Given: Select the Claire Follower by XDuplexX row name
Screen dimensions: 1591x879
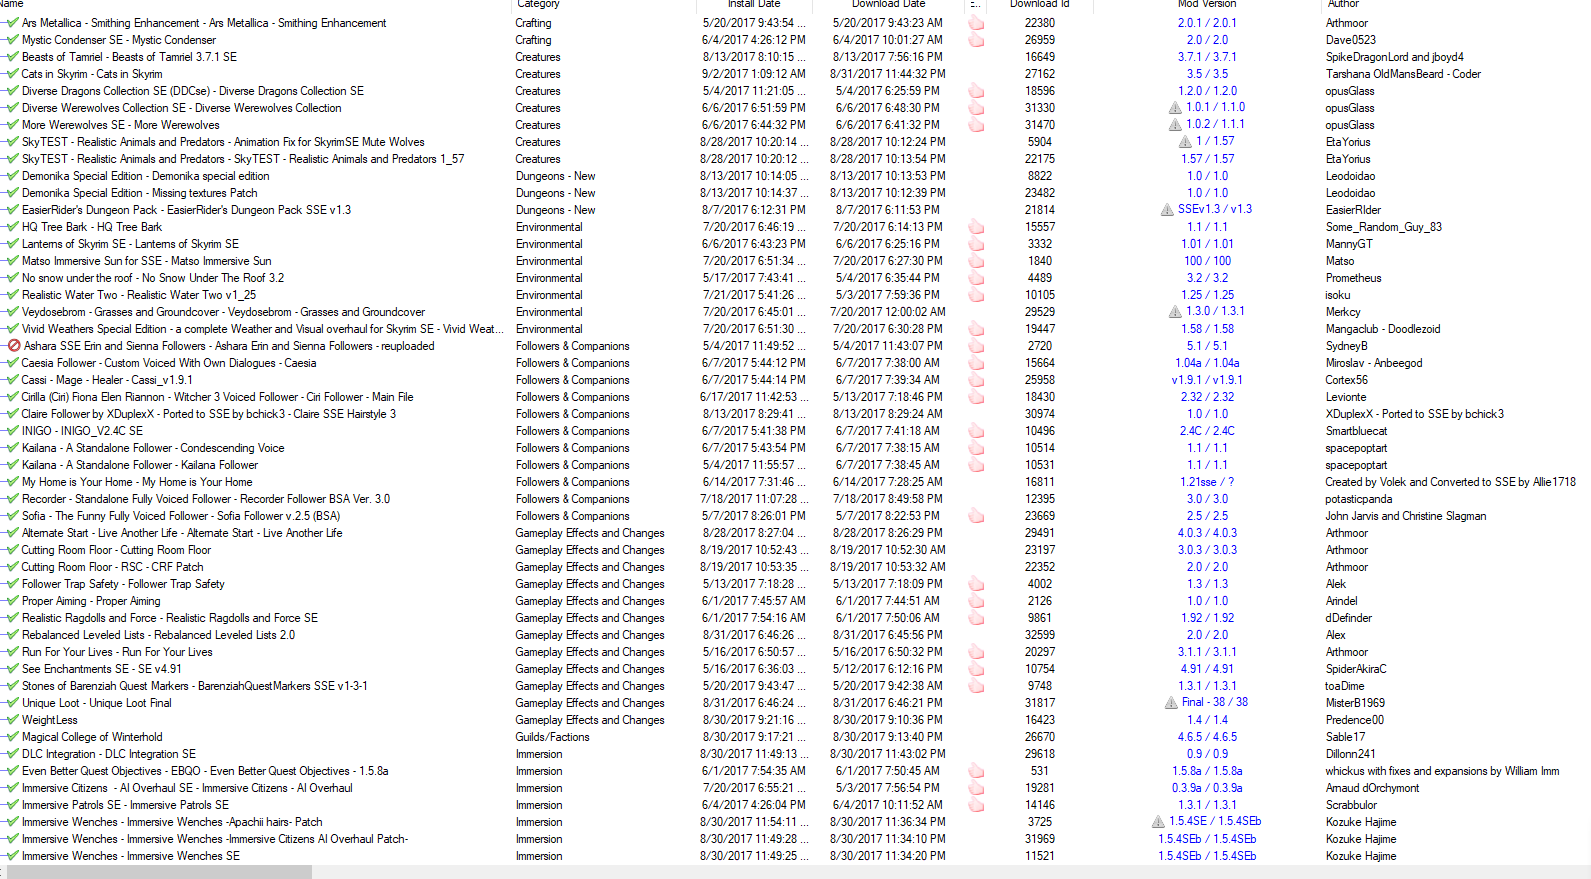Looking at the screenshot, I should pyautogui.click(x=209, y=414).
